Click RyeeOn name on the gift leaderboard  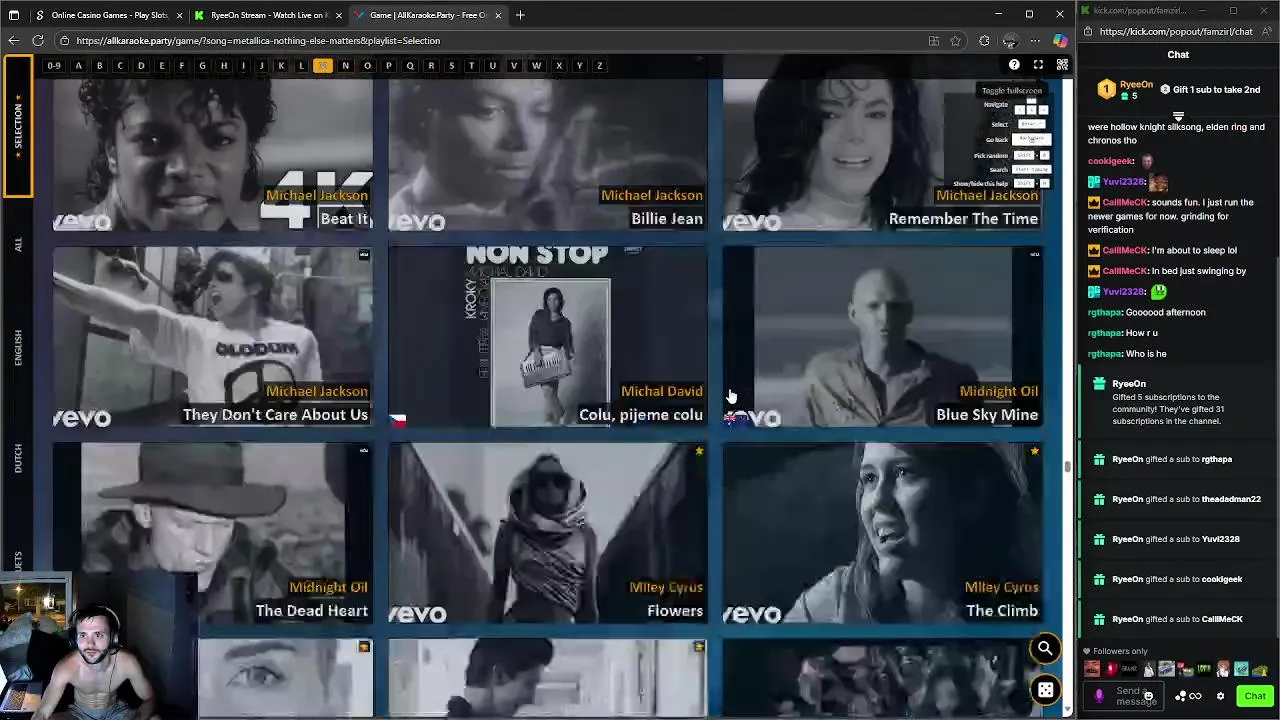pyautogui.click(x=1136, y=85)
